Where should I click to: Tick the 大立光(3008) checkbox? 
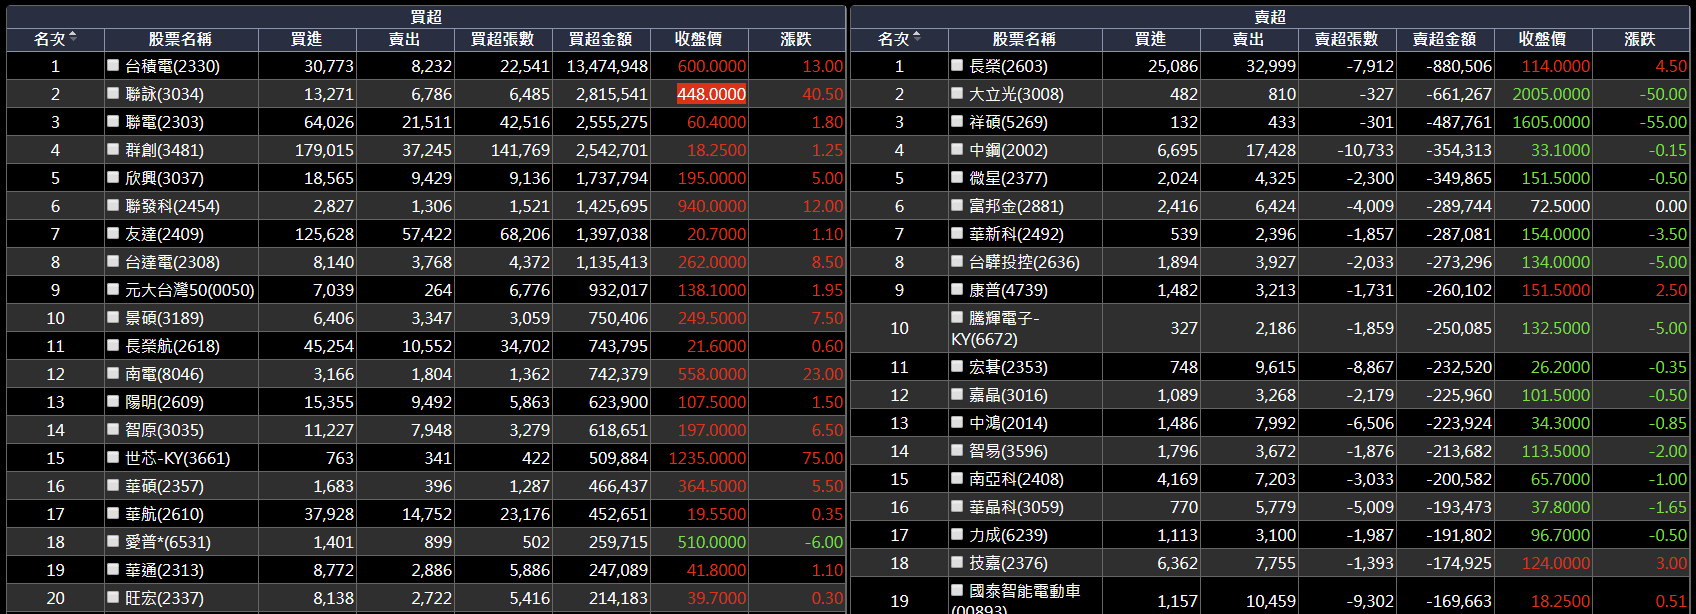[x=957, y=93]
